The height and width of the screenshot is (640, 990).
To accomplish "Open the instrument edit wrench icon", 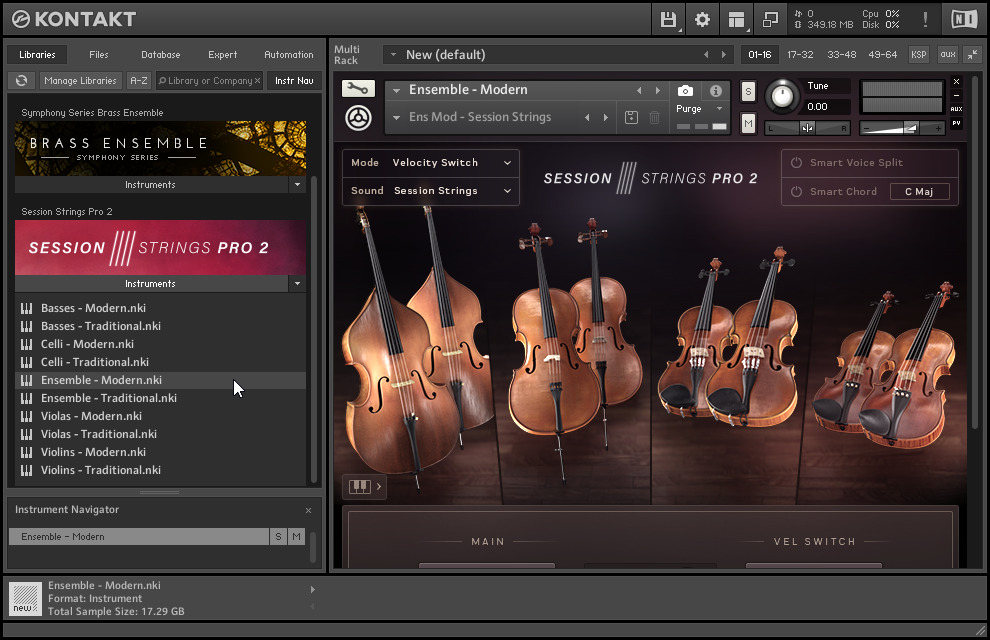I will tap(358, 89).
